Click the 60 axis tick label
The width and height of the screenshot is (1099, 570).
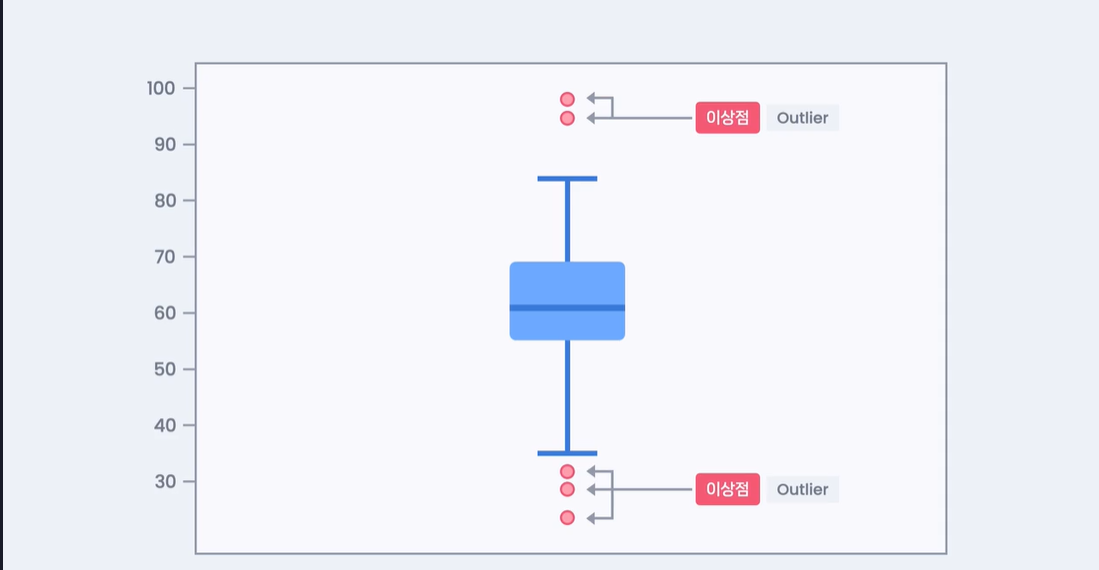[x=165, y=313]
